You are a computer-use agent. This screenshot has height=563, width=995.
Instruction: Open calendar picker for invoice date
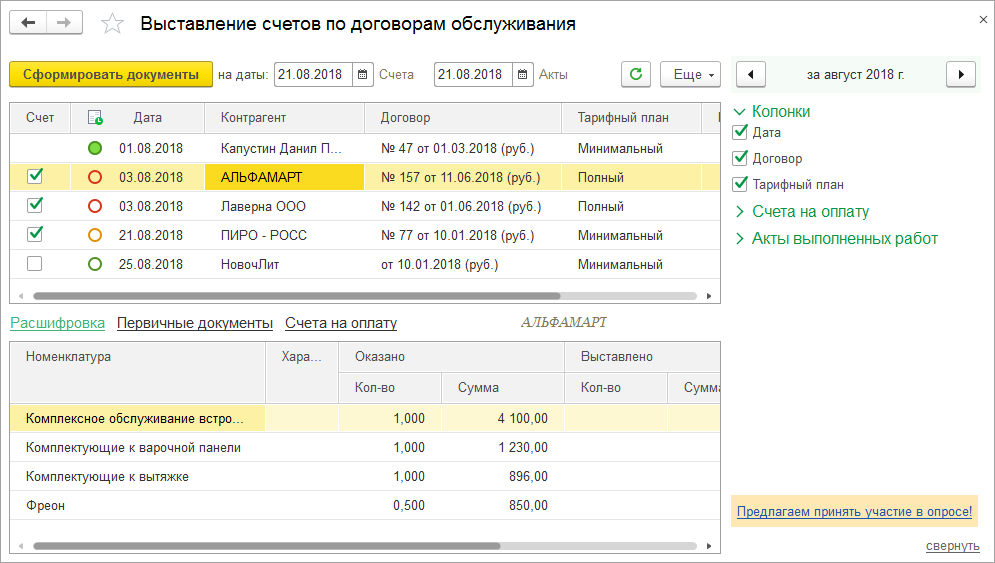click(362, 75)
